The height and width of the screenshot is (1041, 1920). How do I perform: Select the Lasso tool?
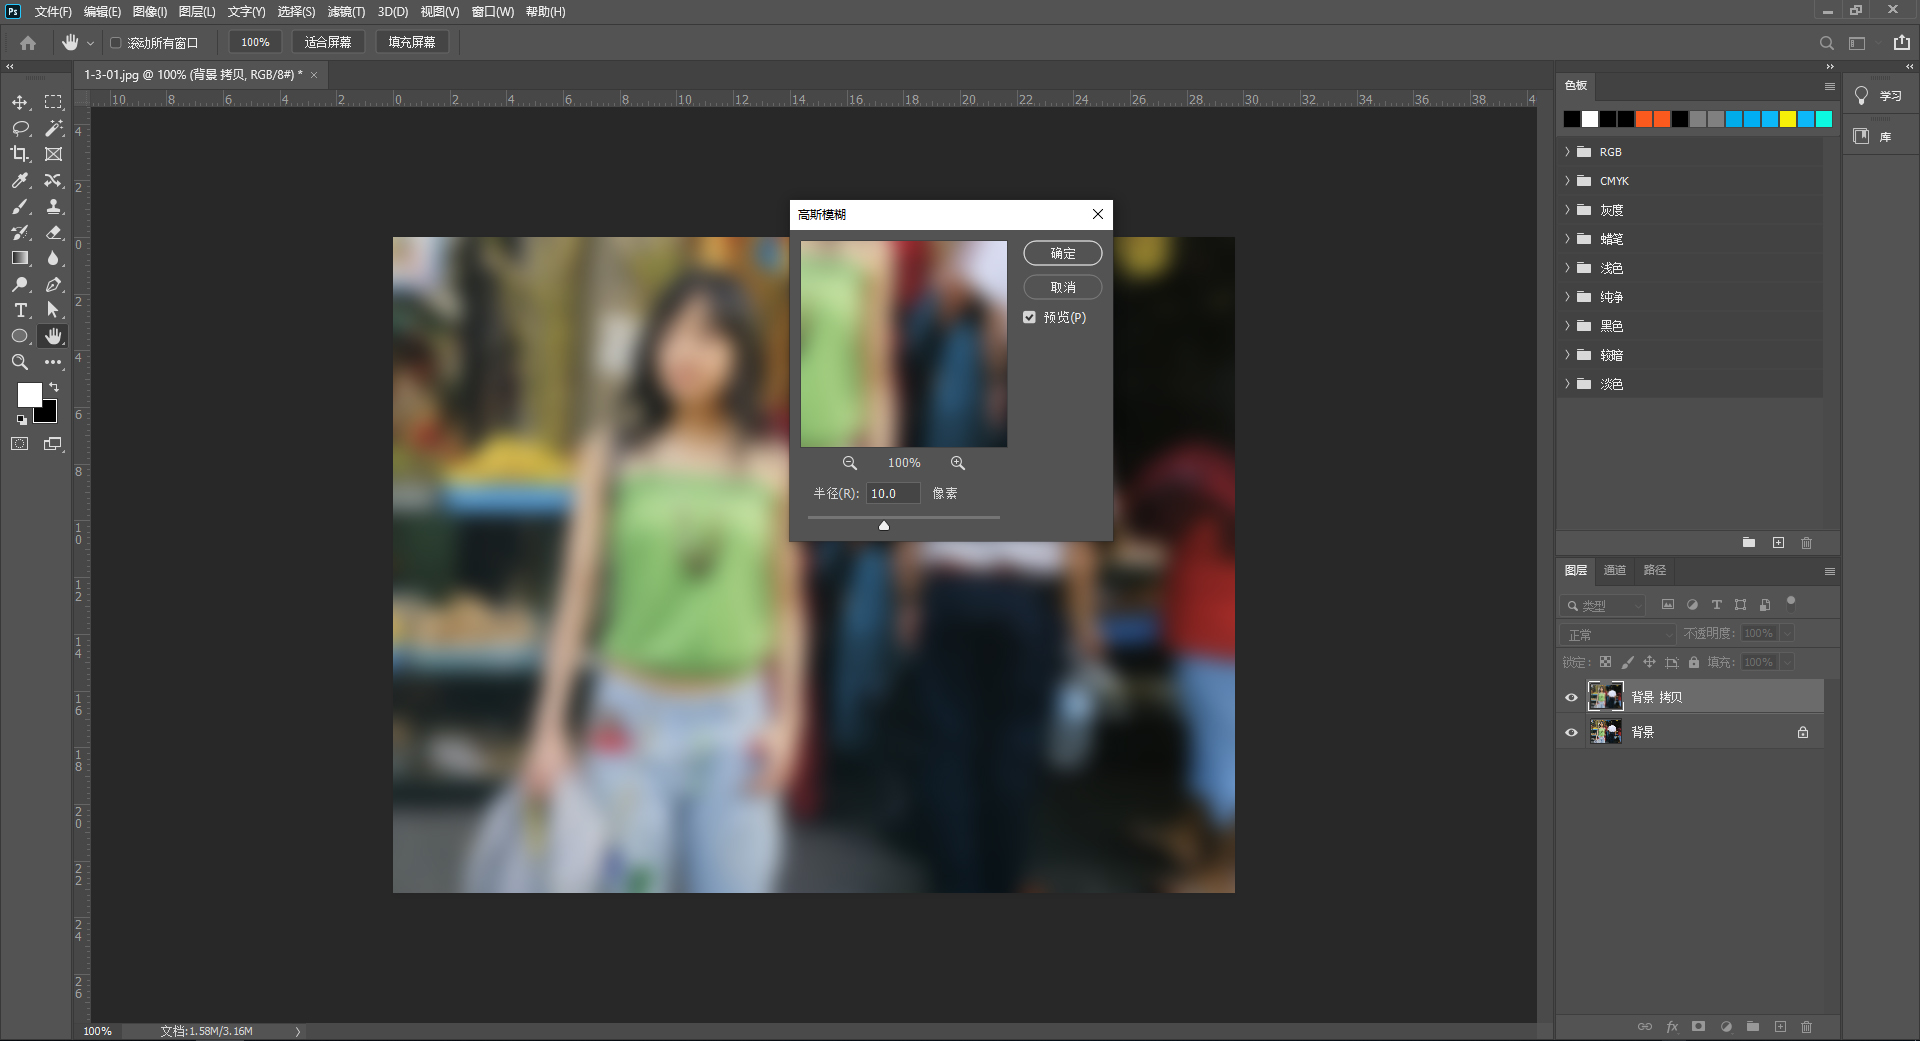[x=20, y=128]
